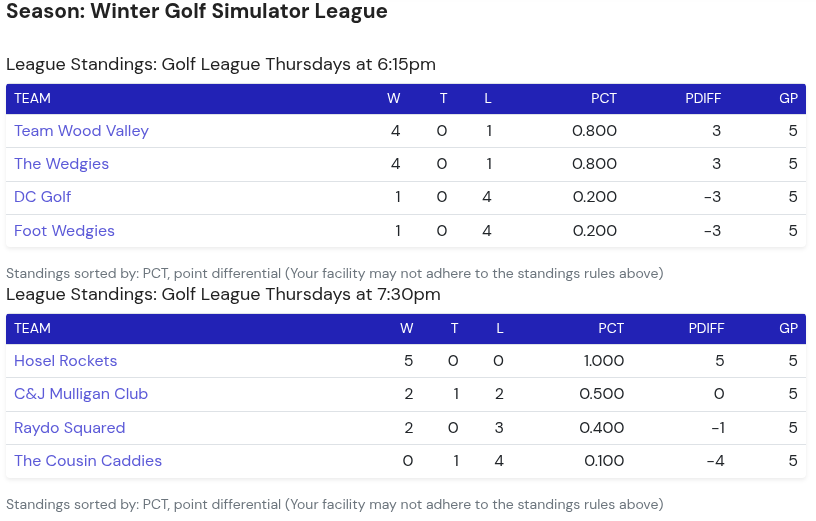Click The Wedgies team link

61,164
